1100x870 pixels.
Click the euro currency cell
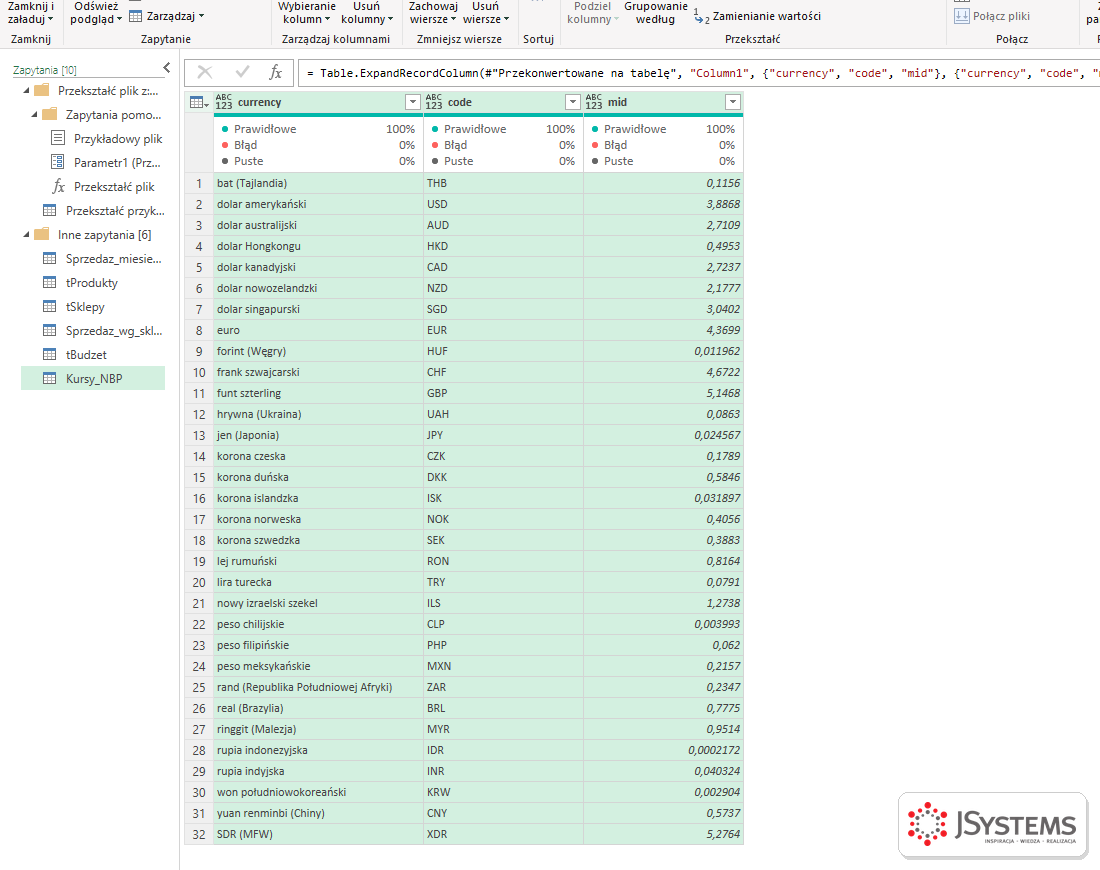coord(318,330)
